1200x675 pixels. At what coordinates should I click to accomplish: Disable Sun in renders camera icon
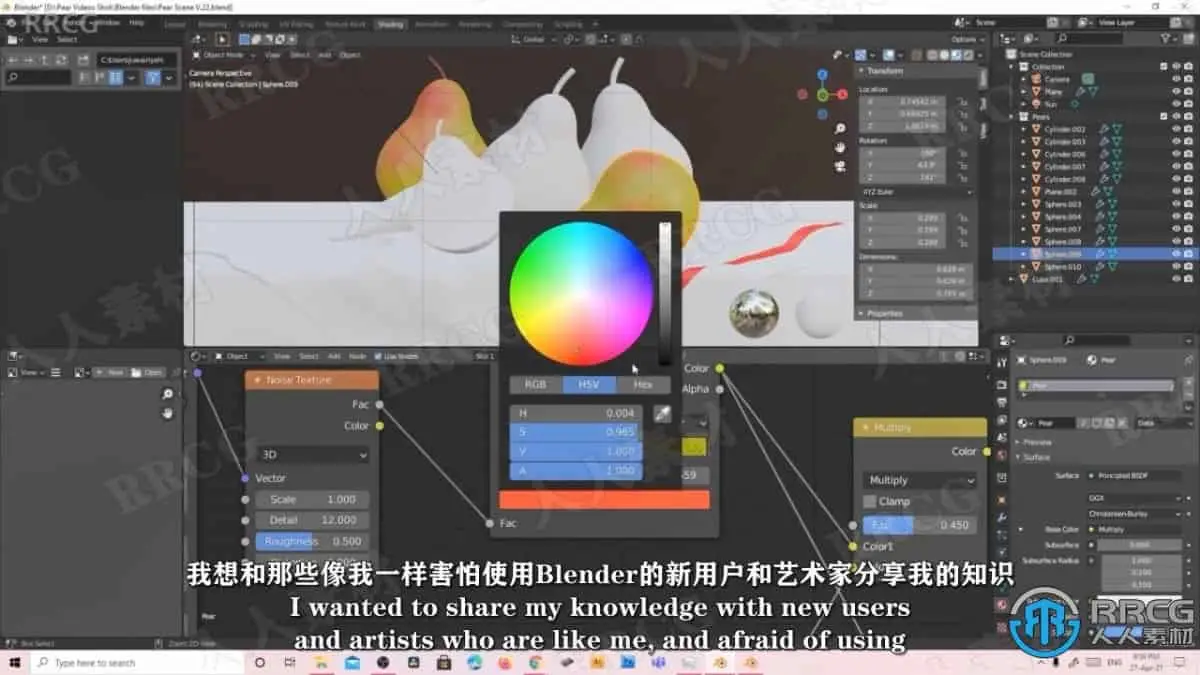point(1188,103)
